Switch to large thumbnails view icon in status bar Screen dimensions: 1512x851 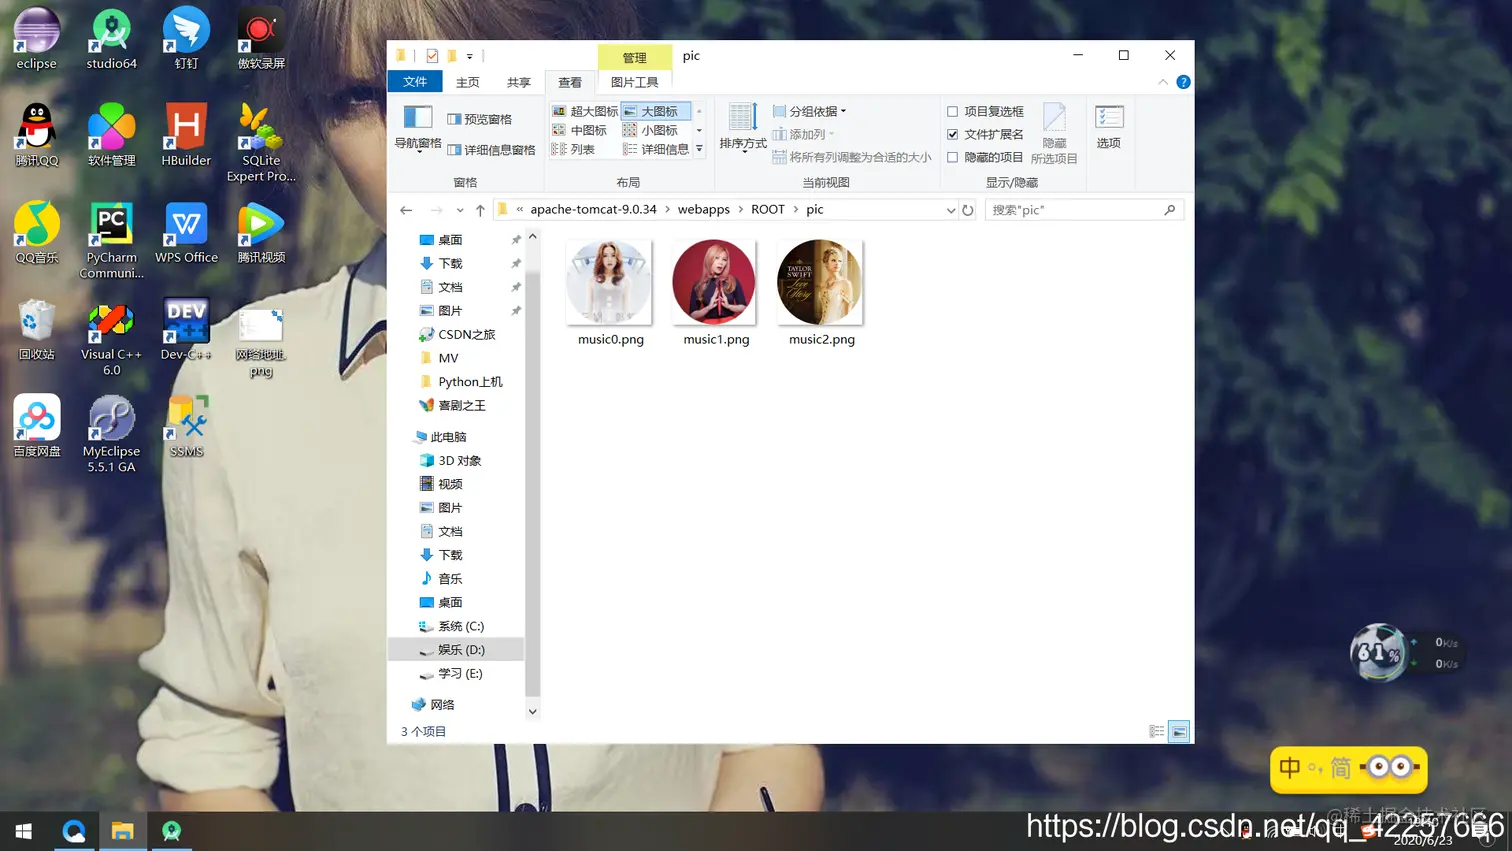coord(1179,732)
